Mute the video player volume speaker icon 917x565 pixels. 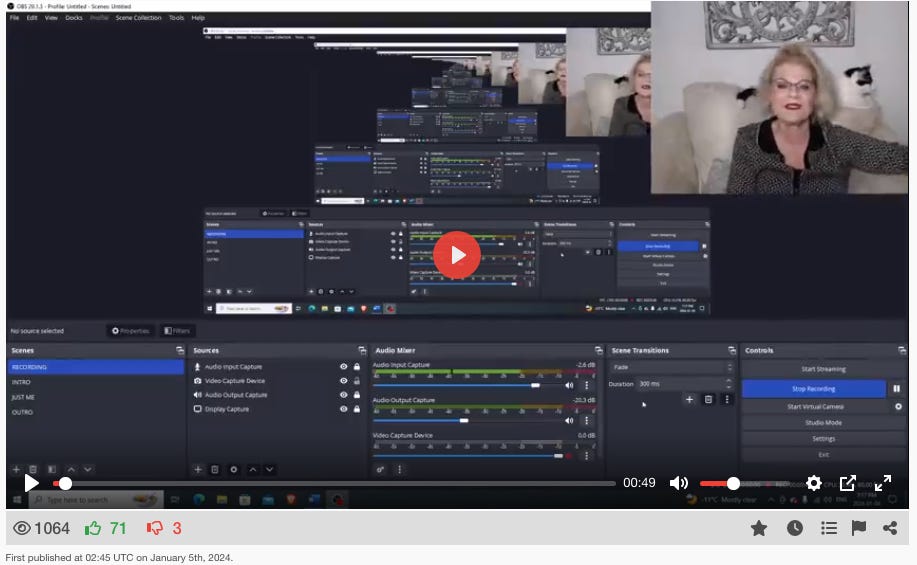tap(678, 483)
